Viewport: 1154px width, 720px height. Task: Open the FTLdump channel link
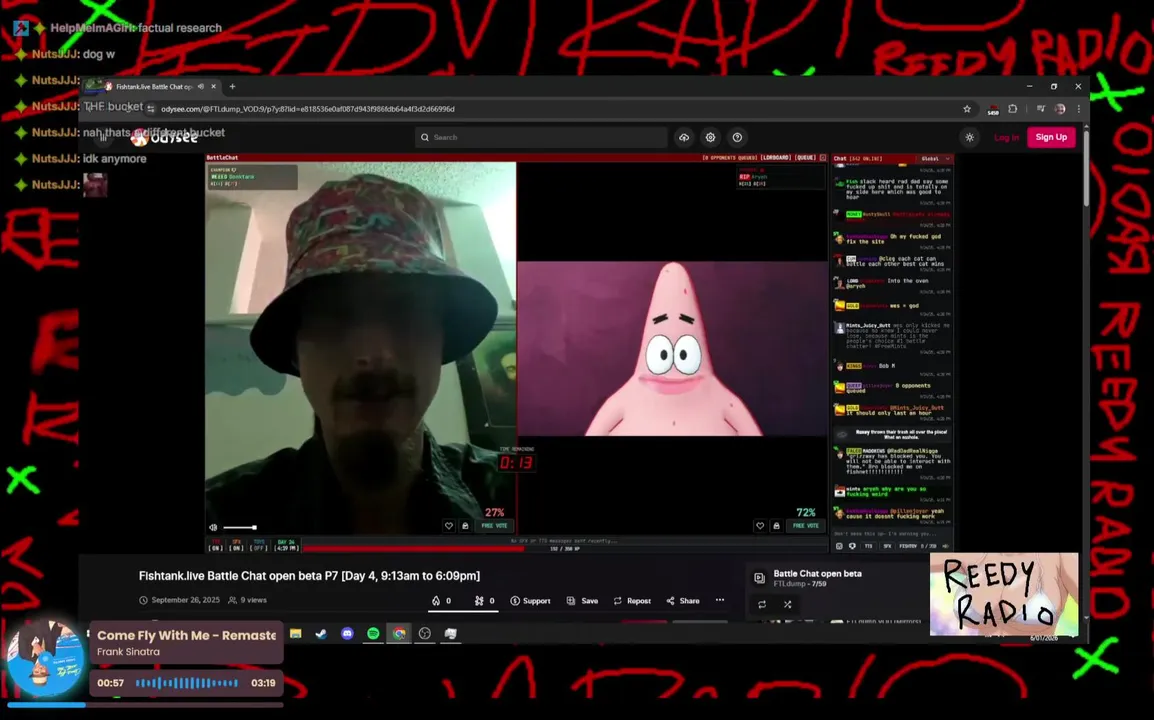point(789,584)
